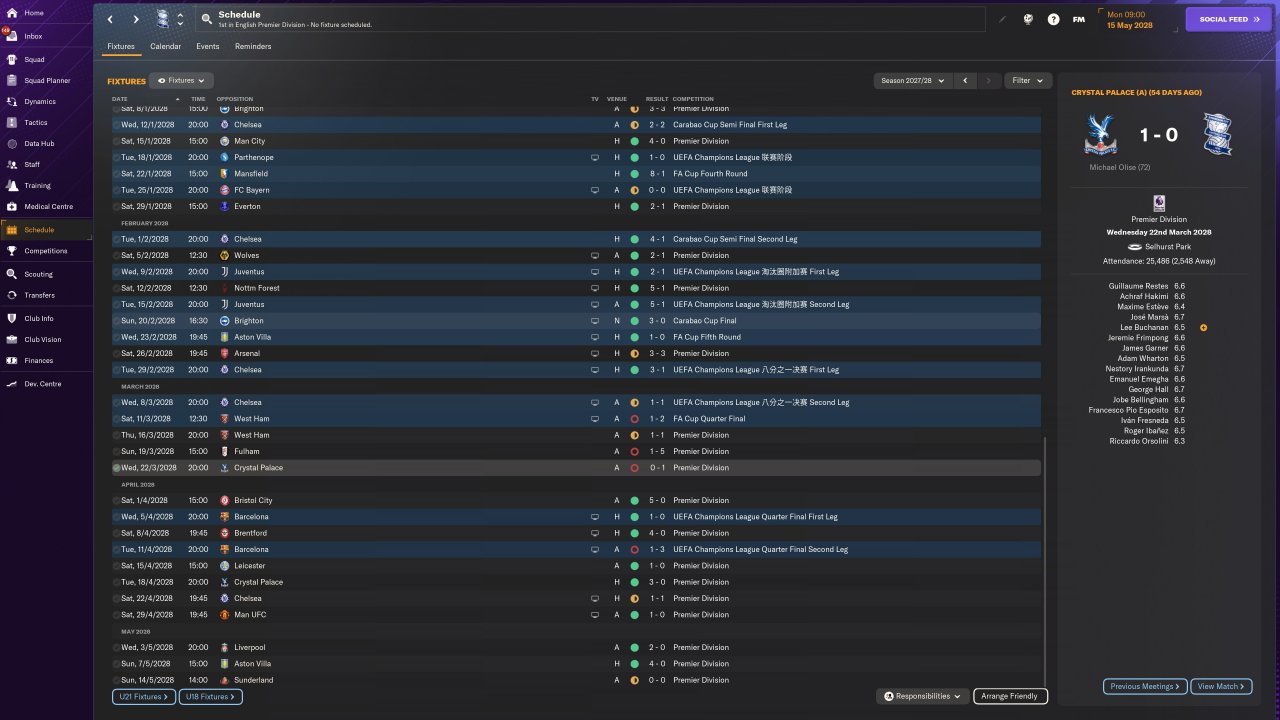Go back using the left arrow

(110, 19)
